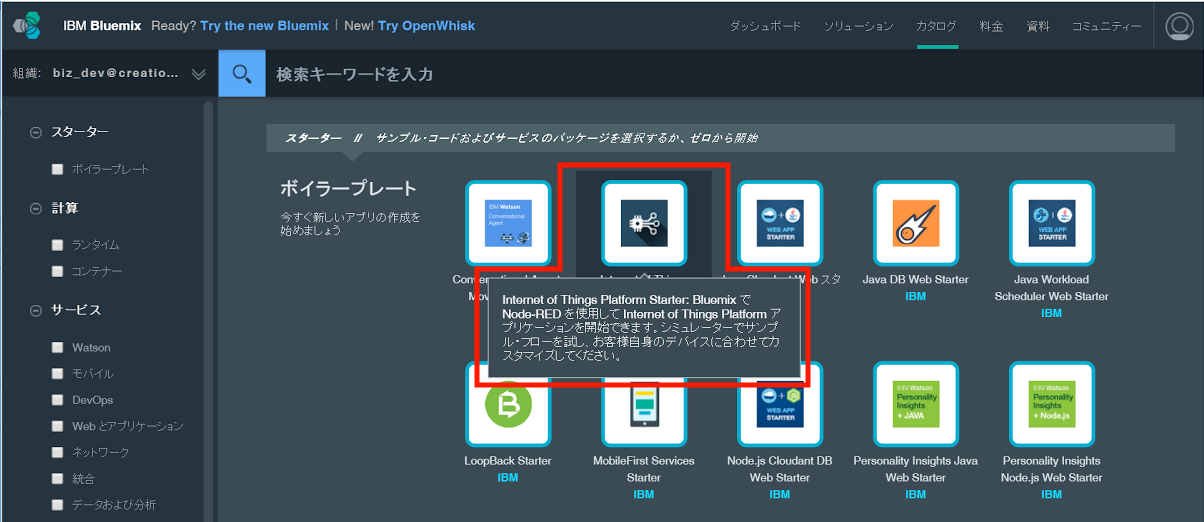This screenshot has height=522, width=1204.
Task: Open the Java DB Web Starter tile
Action: click(x=916, y=223)
